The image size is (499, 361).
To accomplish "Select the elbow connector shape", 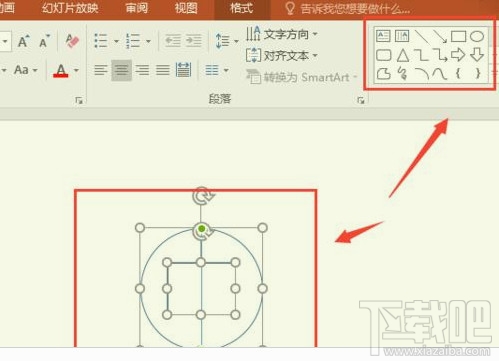I will pos(421,55).
